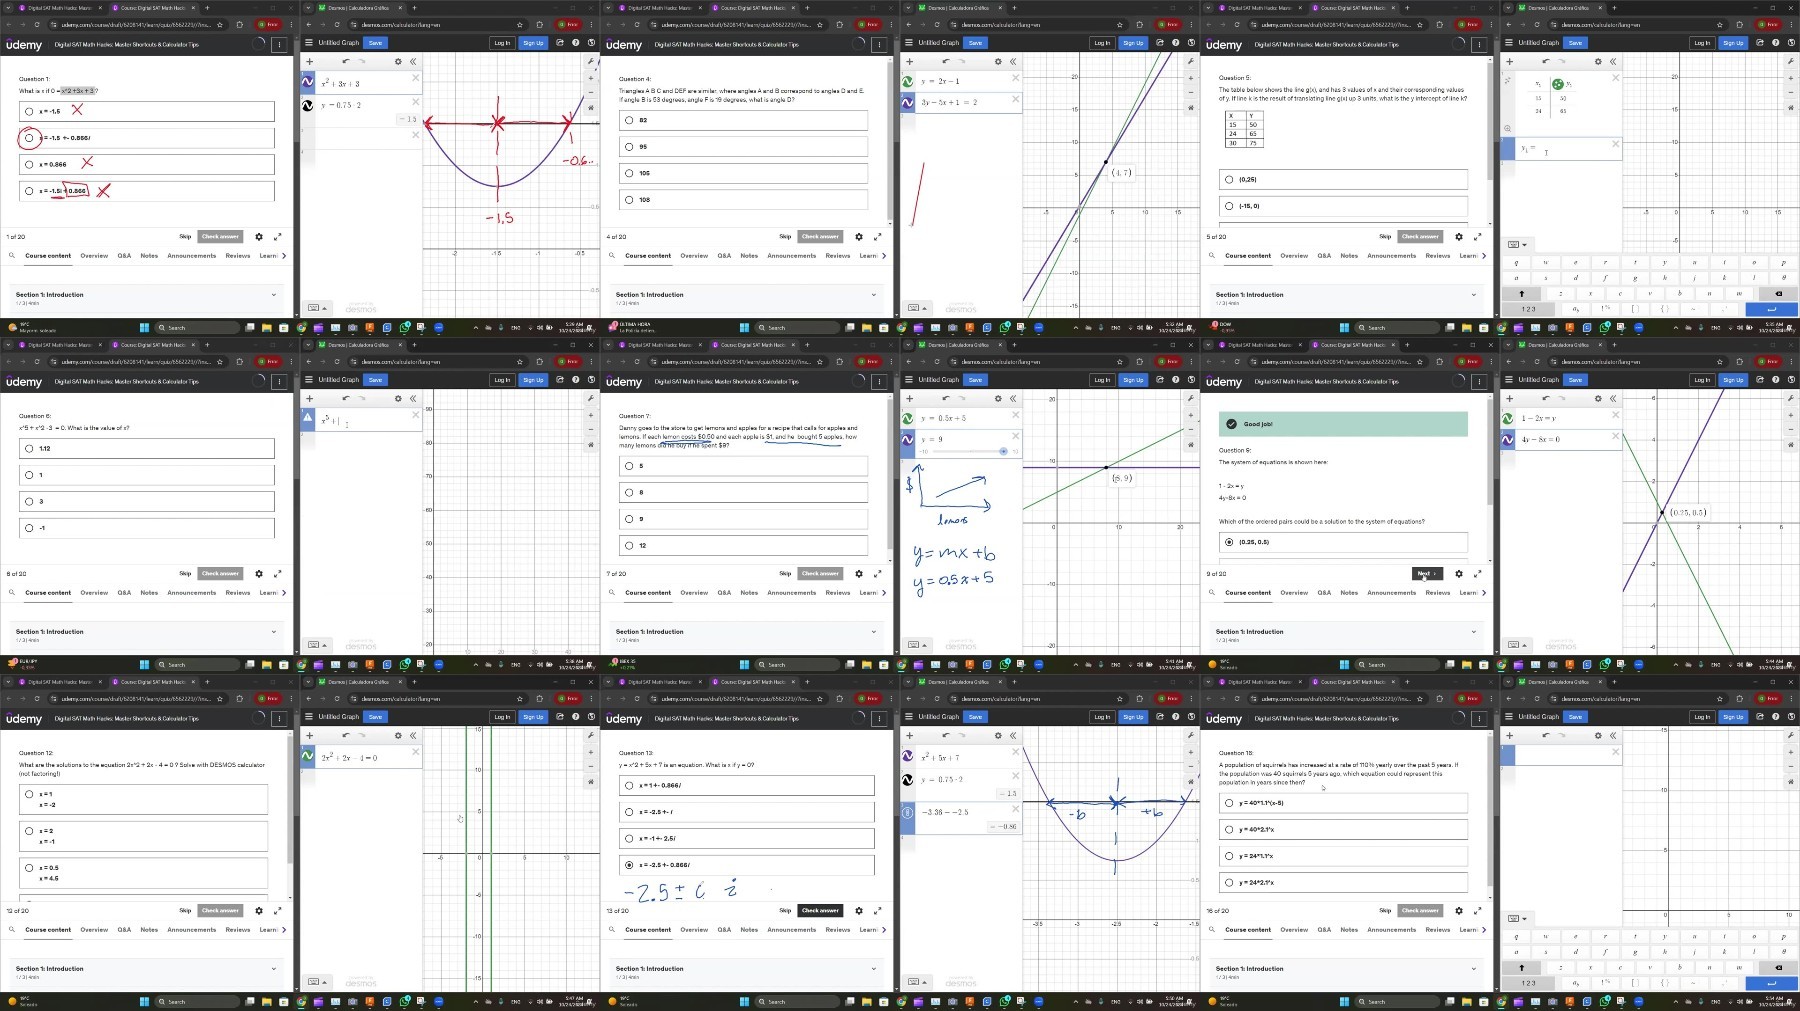Tap backspace key on Desmos keypad beside Question 16
The width and height of the screenshot is (1800, 1011).
click(x=1778, y=967)
